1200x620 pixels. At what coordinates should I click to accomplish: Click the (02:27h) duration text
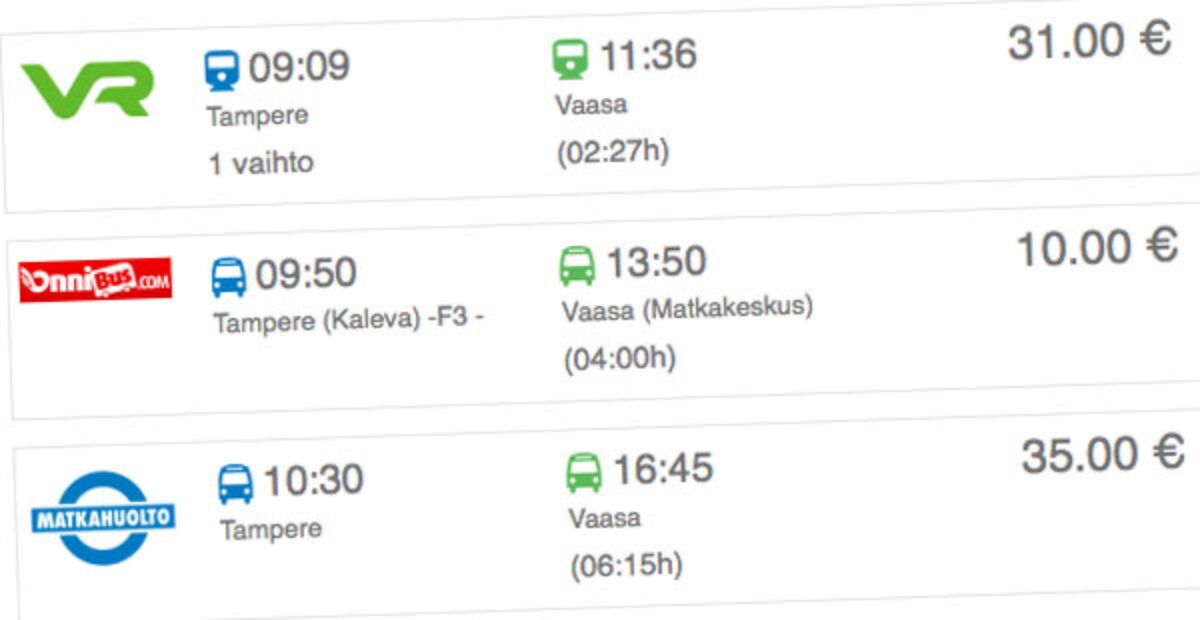tap(612, 151)
